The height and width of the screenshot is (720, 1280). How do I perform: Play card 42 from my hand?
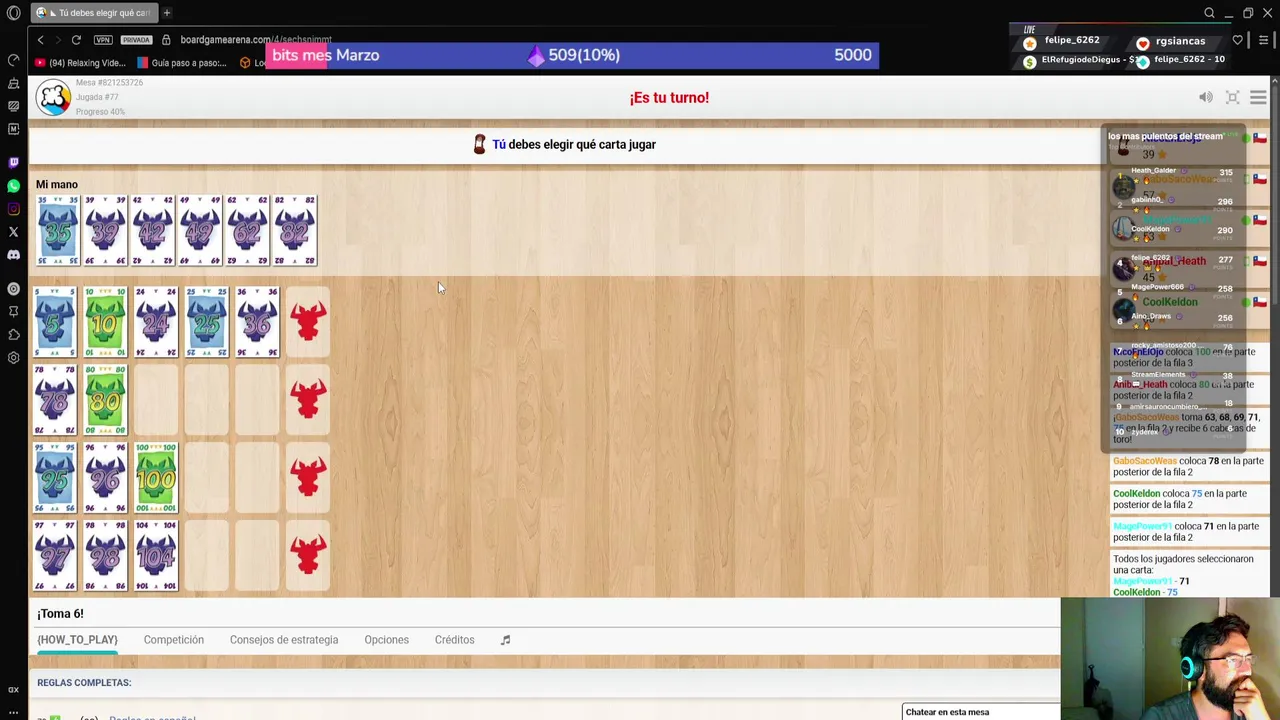152,231
